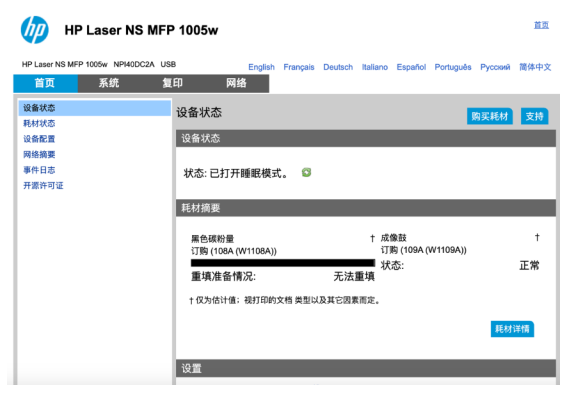Click the 支持 button
Viewport: 567px width, 402px height.
click(534, 116)
